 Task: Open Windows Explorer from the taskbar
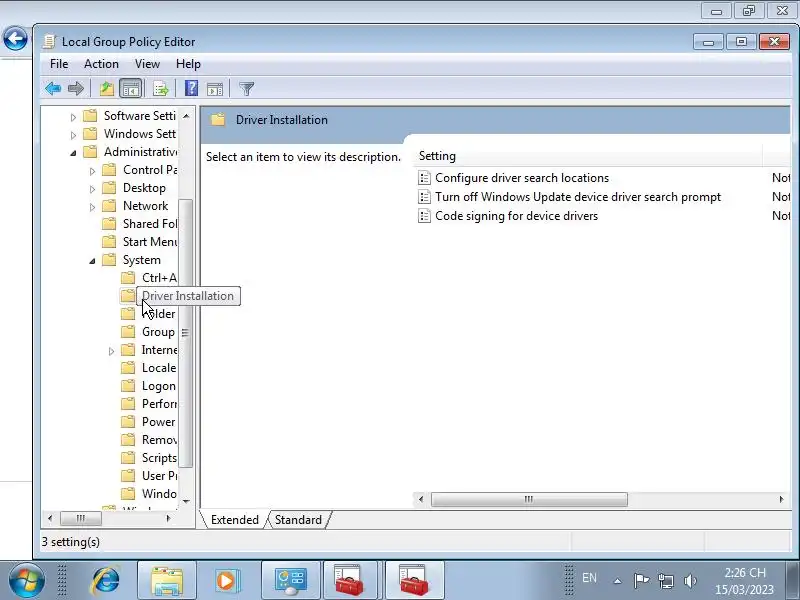[167, 581]
